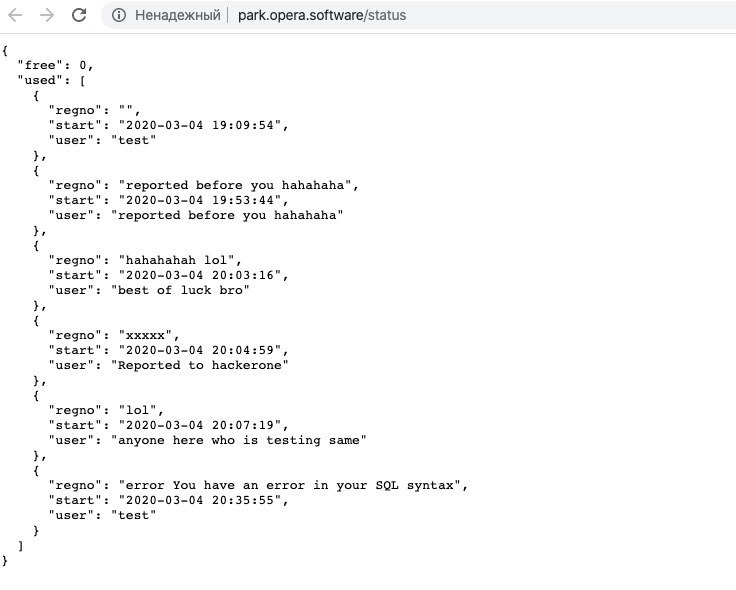Screen dimensions: 736x590
Task: Click regno 'error You have an error in your SQL syntax'
Action: [x=290, y=485]
